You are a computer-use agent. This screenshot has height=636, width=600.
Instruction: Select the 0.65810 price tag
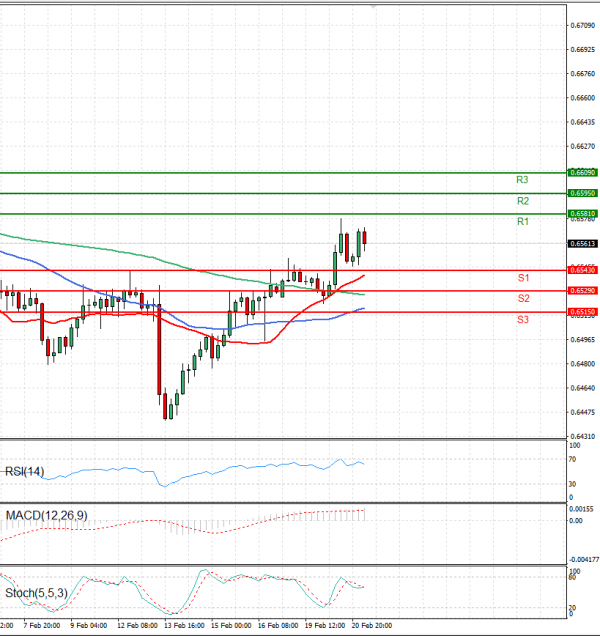(583, 214)
